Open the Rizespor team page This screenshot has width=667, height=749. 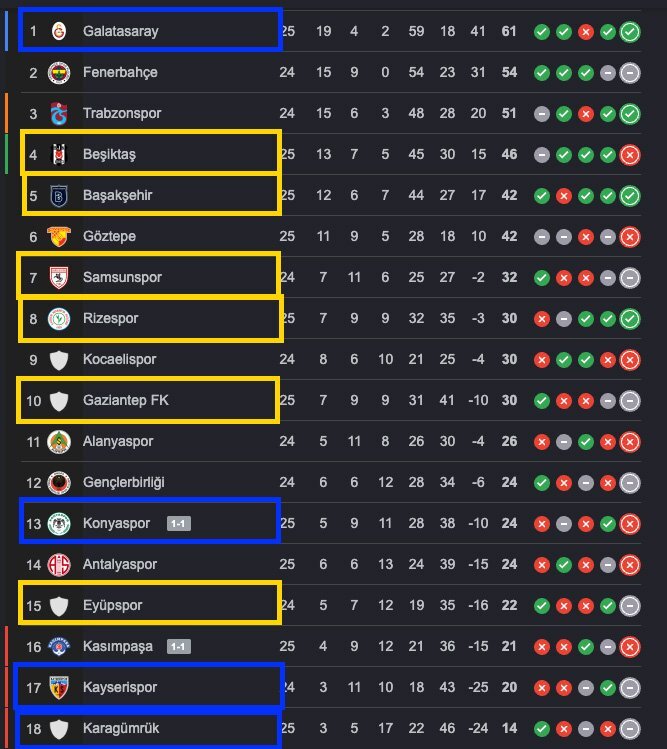point(110,318)
